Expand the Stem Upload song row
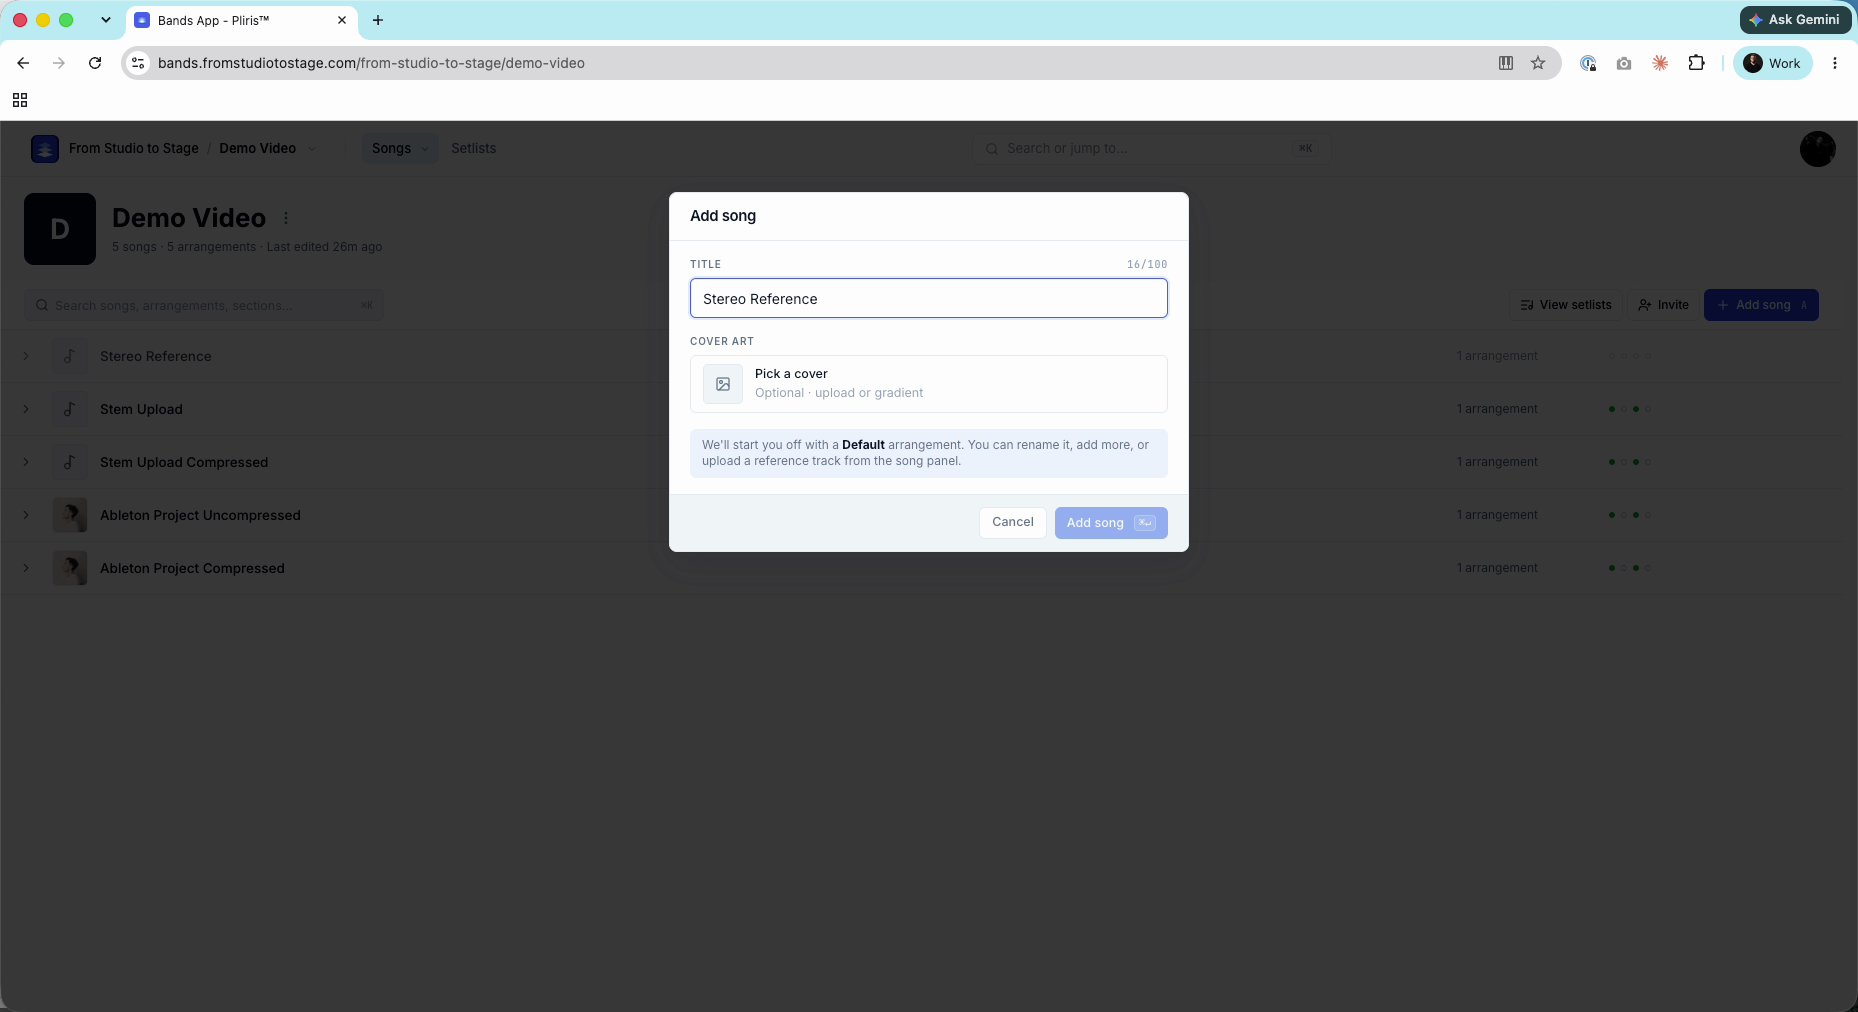The width and height of the screenshot is (1858, 1012). coord(26,409)
